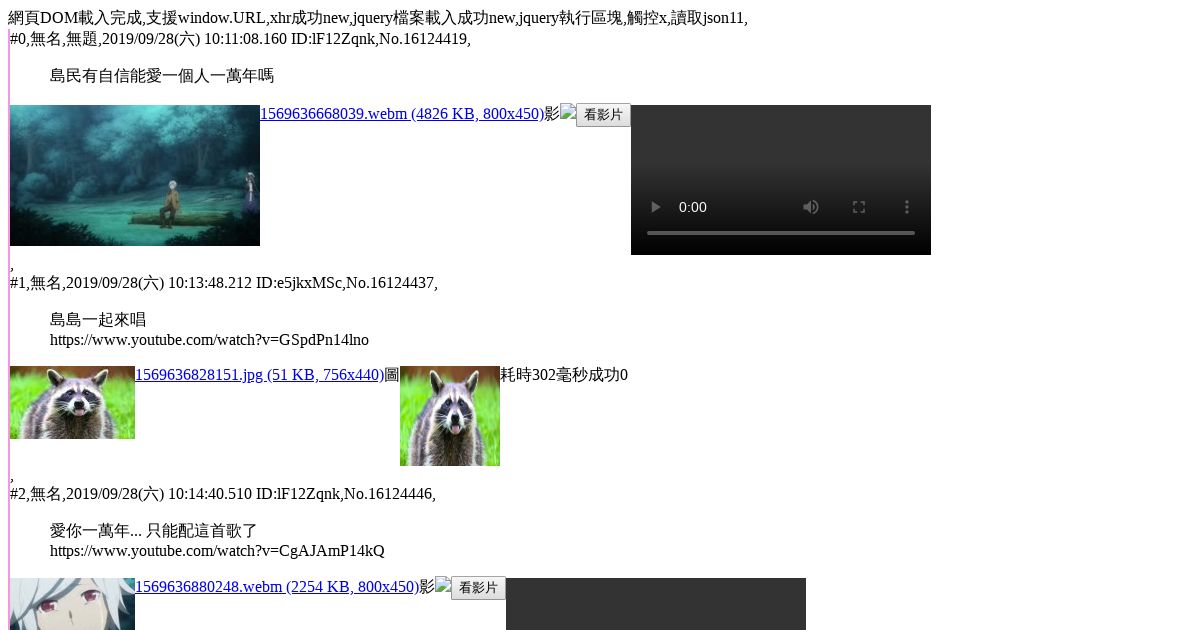Open 1569636880248.webm file link
Screen dimensions: 1200x630
(277, 587)
